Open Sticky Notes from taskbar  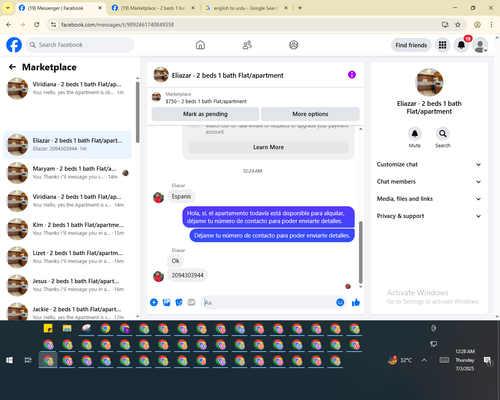[48, 328]
